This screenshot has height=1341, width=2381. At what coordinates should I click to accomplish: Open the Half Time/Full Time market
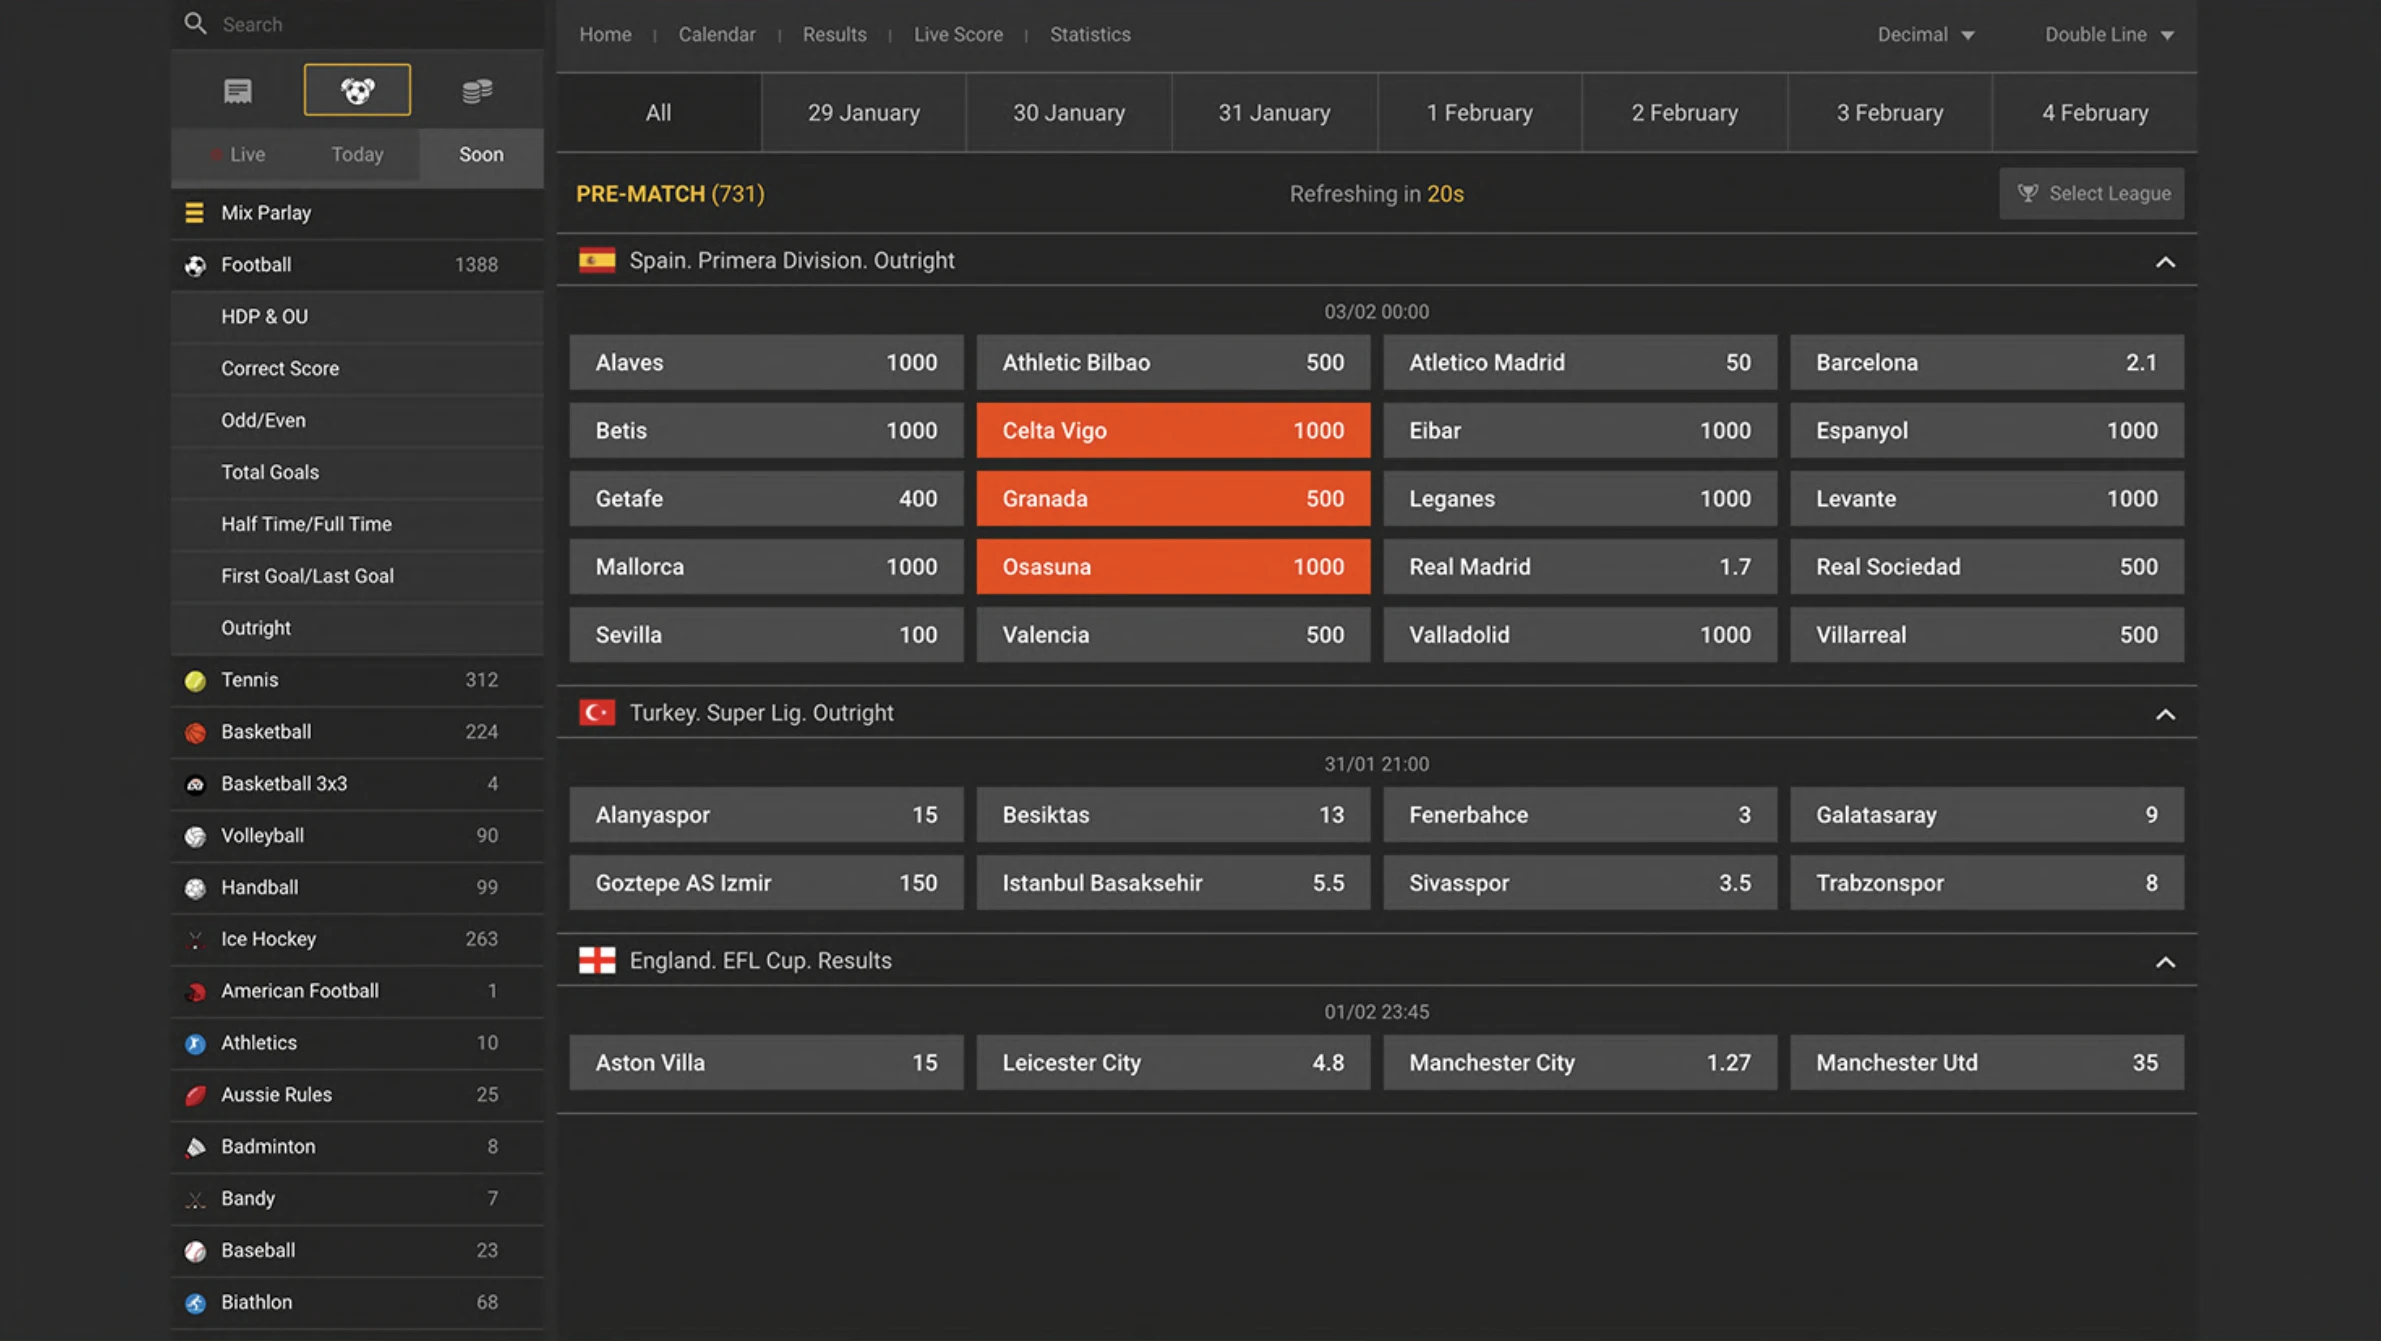pyautogui.click(x=357, y=524)
